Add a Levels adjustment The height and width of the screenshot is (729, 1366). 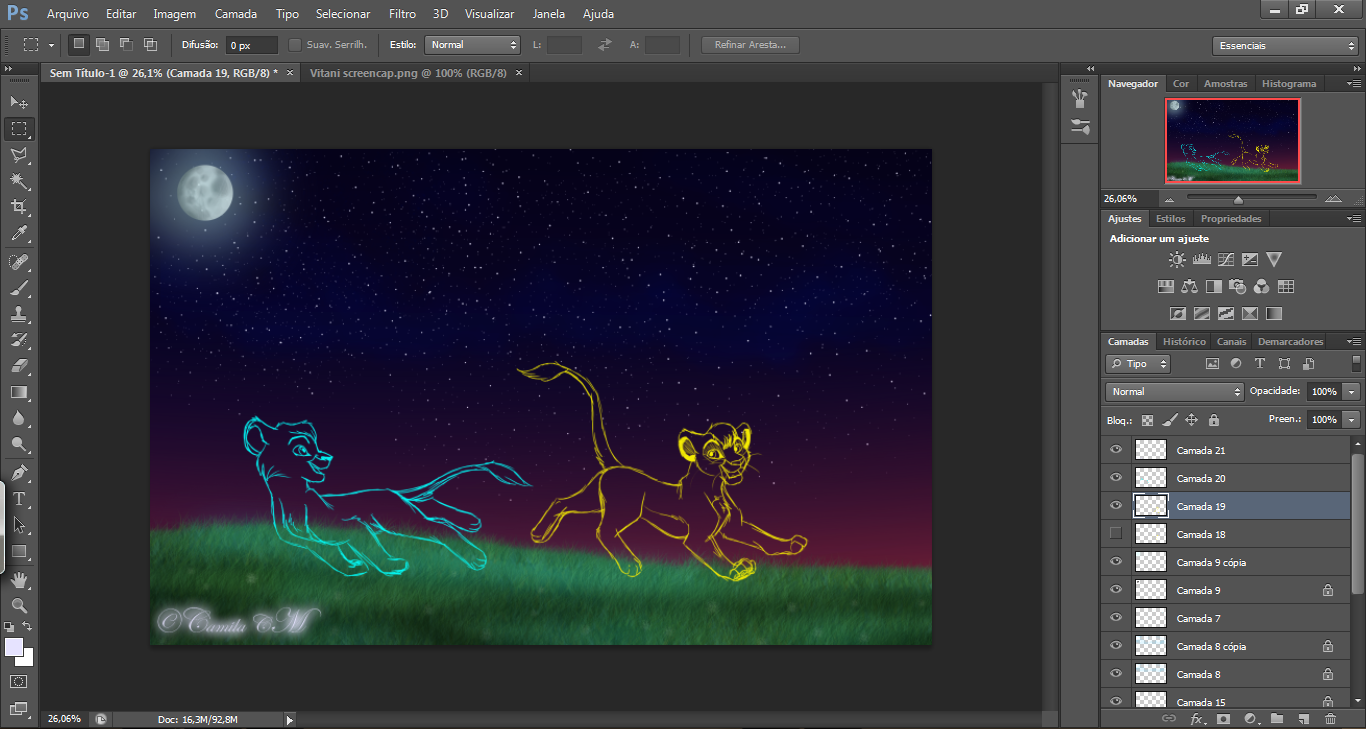tap(1201, 260)
